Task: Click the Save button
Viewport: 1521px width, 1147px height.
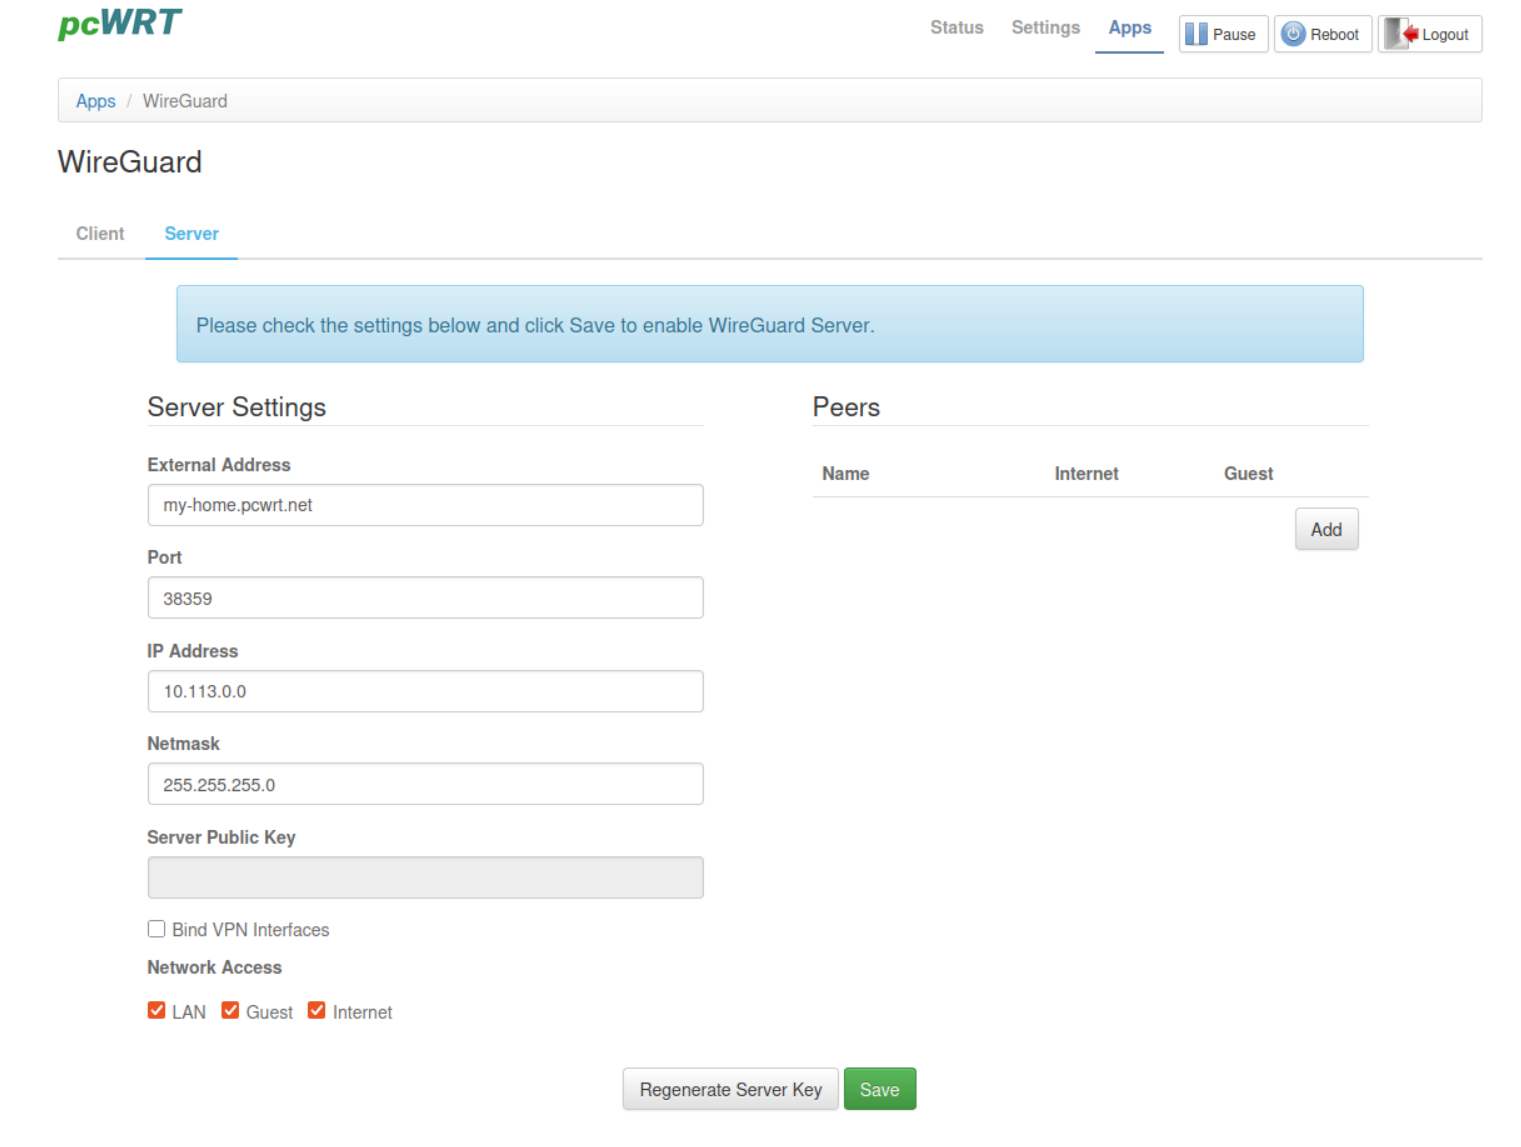Action: [879, 1089]
